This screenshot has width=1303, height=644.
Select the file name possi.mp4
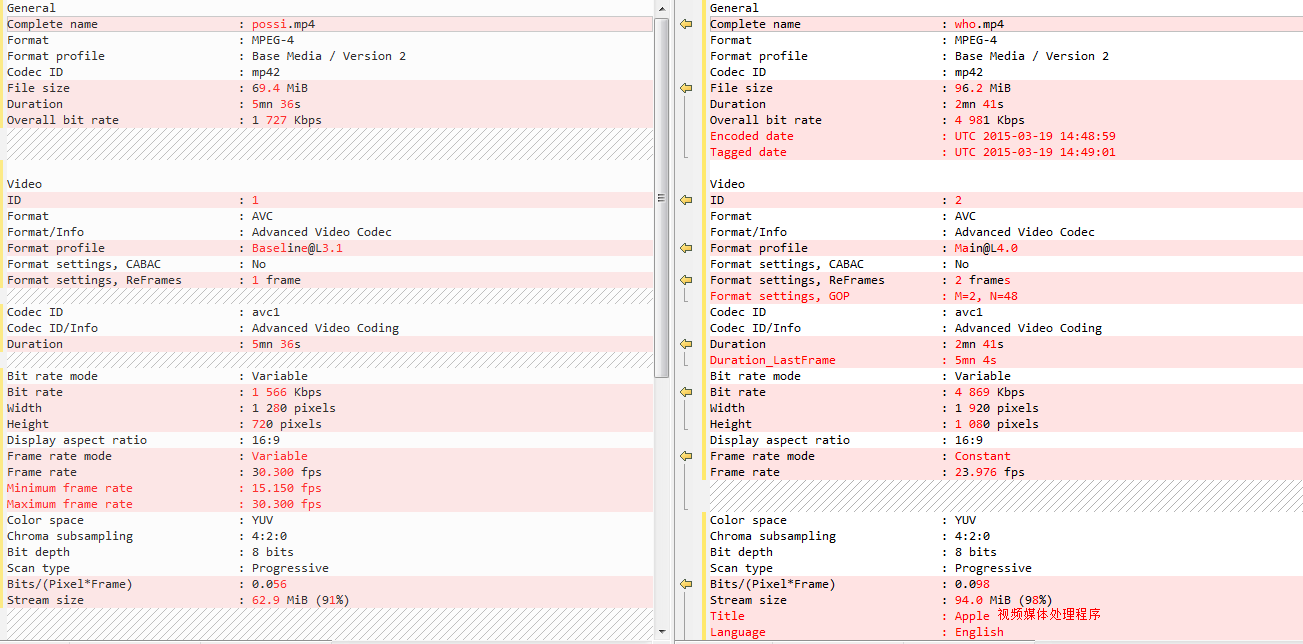click(x=283, y=24)
